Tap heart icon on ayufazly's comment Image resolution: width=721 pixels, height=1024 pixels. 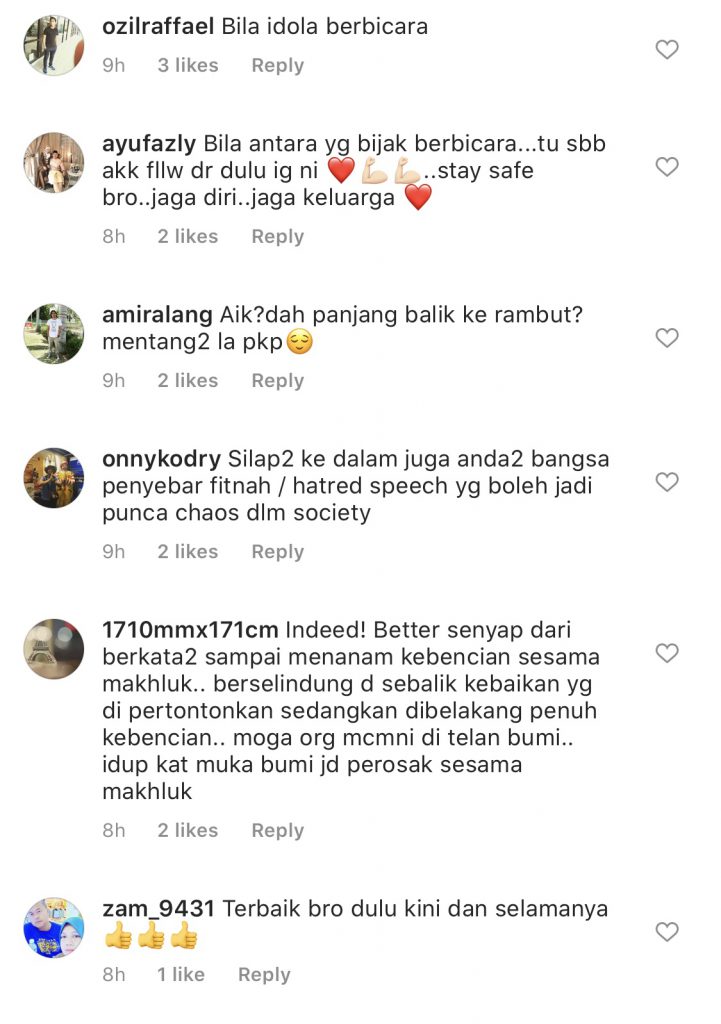pos(667,167)
